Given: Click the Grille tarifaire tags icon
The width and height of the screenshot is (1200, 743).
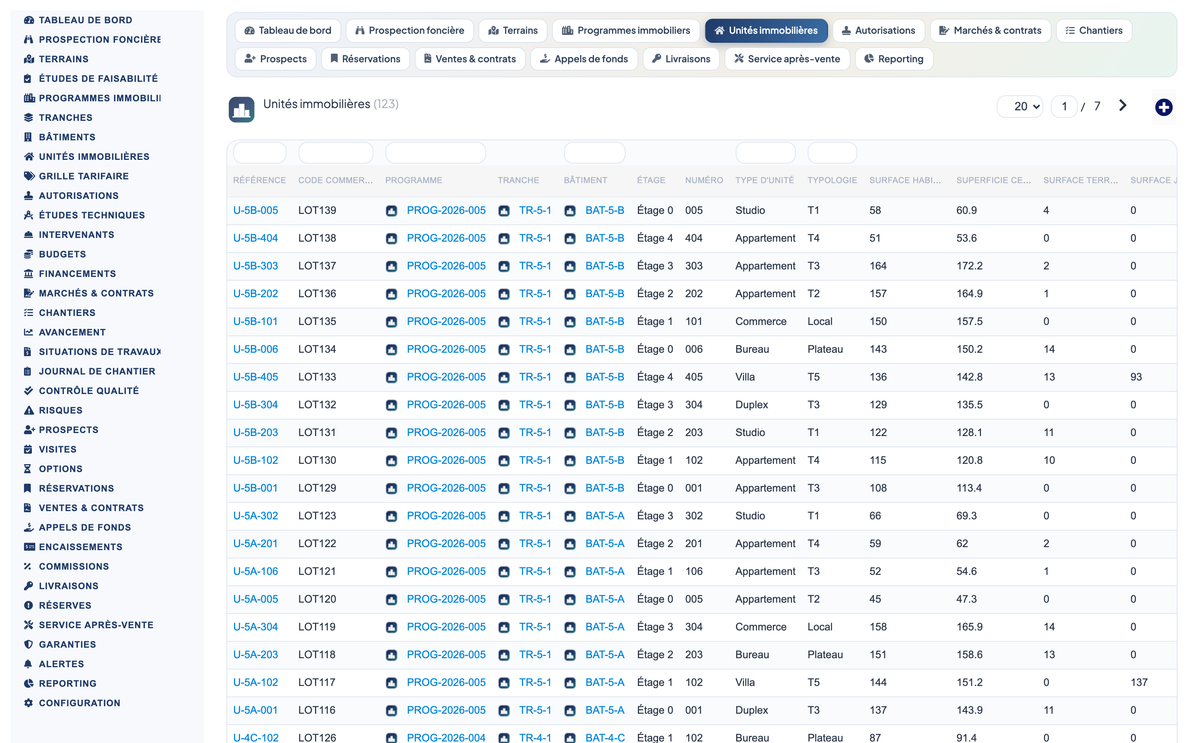Looking at the screenshot, I should coord(29,176).
